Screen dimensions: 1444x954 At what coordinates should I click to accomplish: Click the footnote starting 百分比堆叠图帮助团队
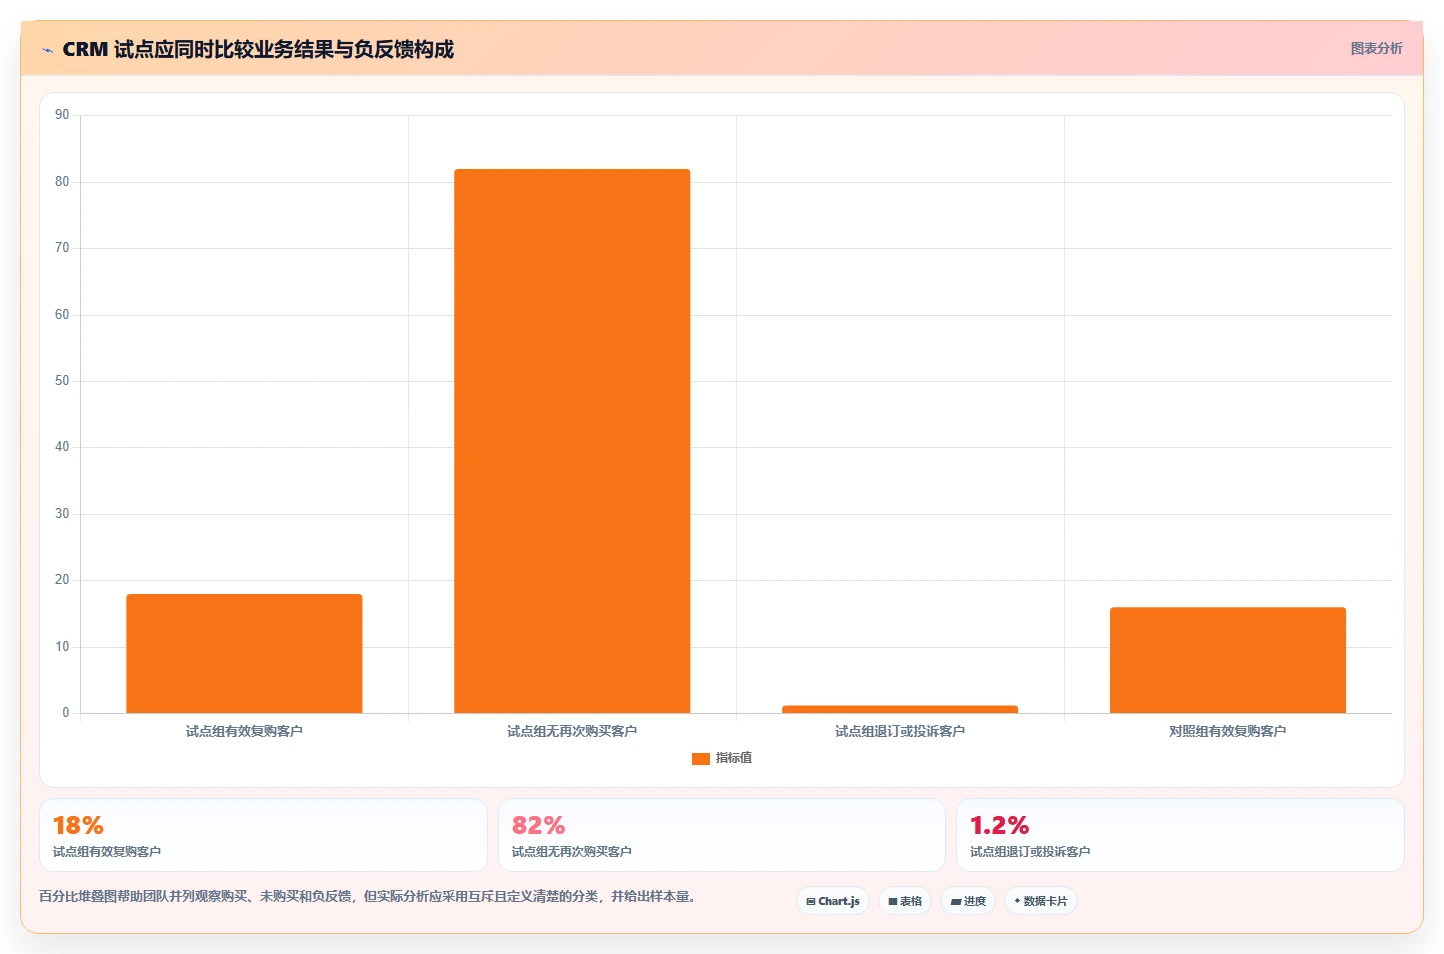[x=367, y=896]
